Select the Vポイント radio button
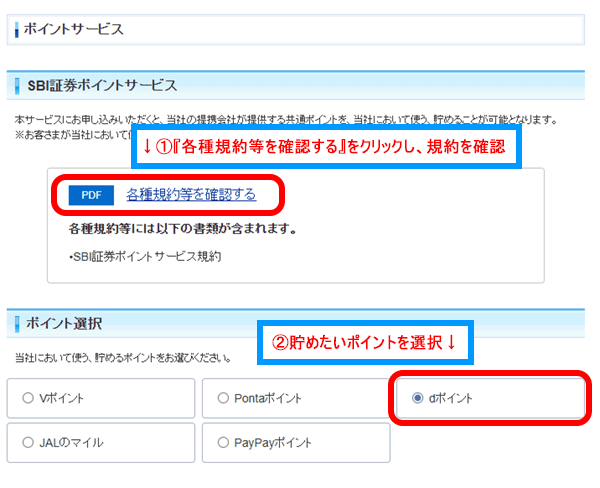Image resolution: width=600 pixels, height=488 pixels. tap(28, 398)
